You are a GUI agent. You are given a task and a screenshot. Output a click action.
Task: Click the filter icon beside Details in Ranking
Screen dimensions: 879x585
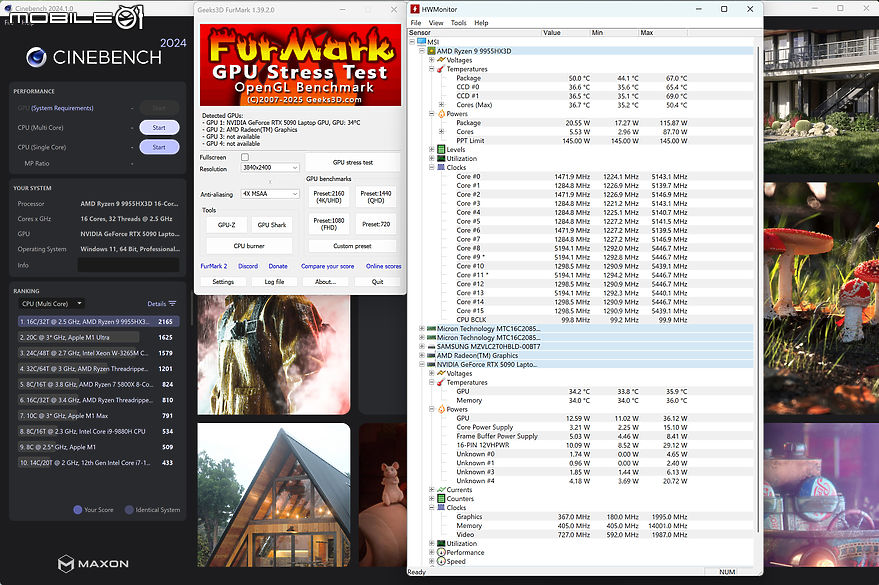pos(172,304)
